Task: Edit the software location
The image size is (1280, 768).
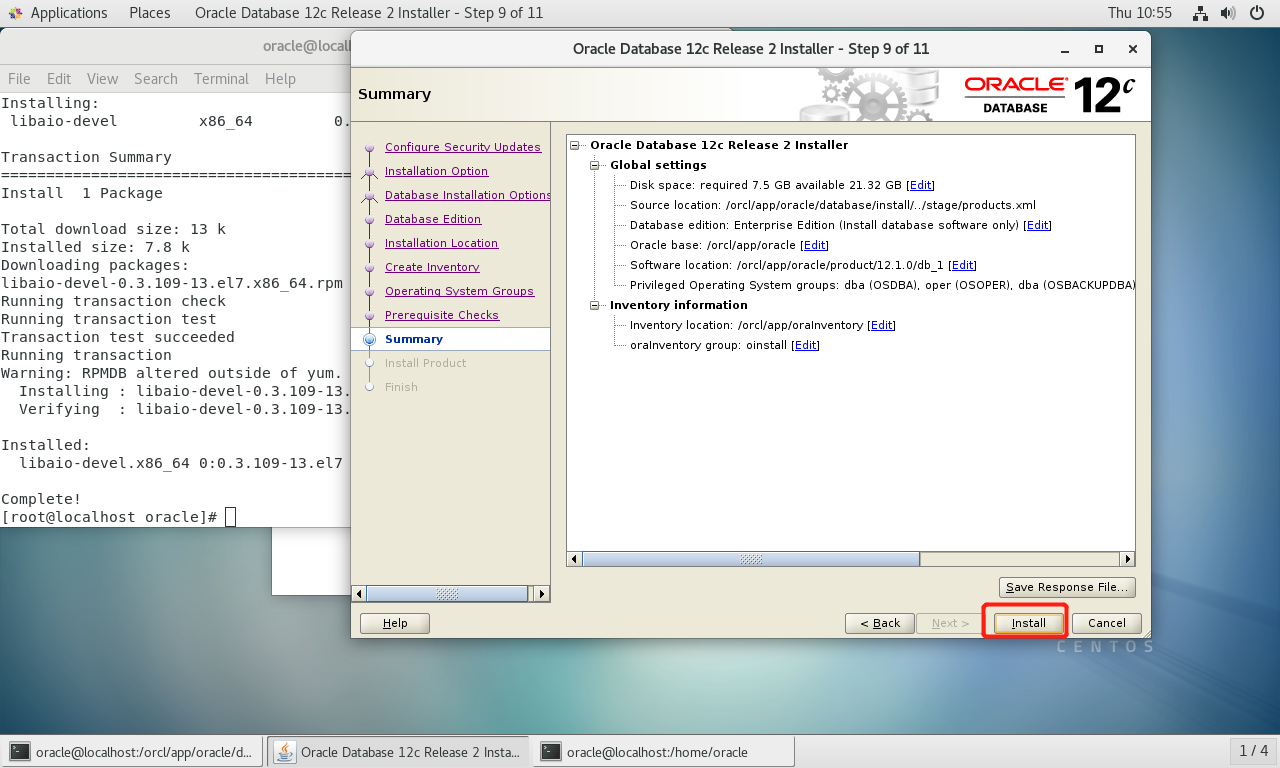Action: click(963, 265)
